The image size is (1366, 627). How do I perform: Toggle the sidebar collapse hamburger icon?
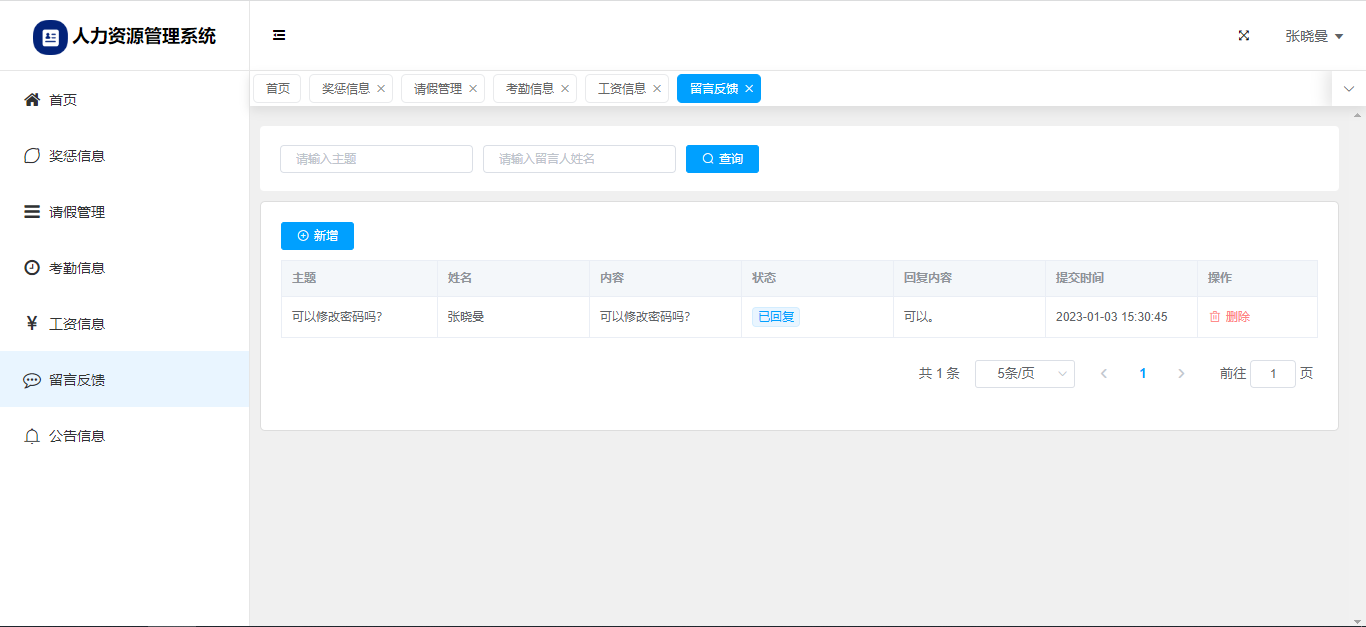pyautogui.click(x=279, y=36)
